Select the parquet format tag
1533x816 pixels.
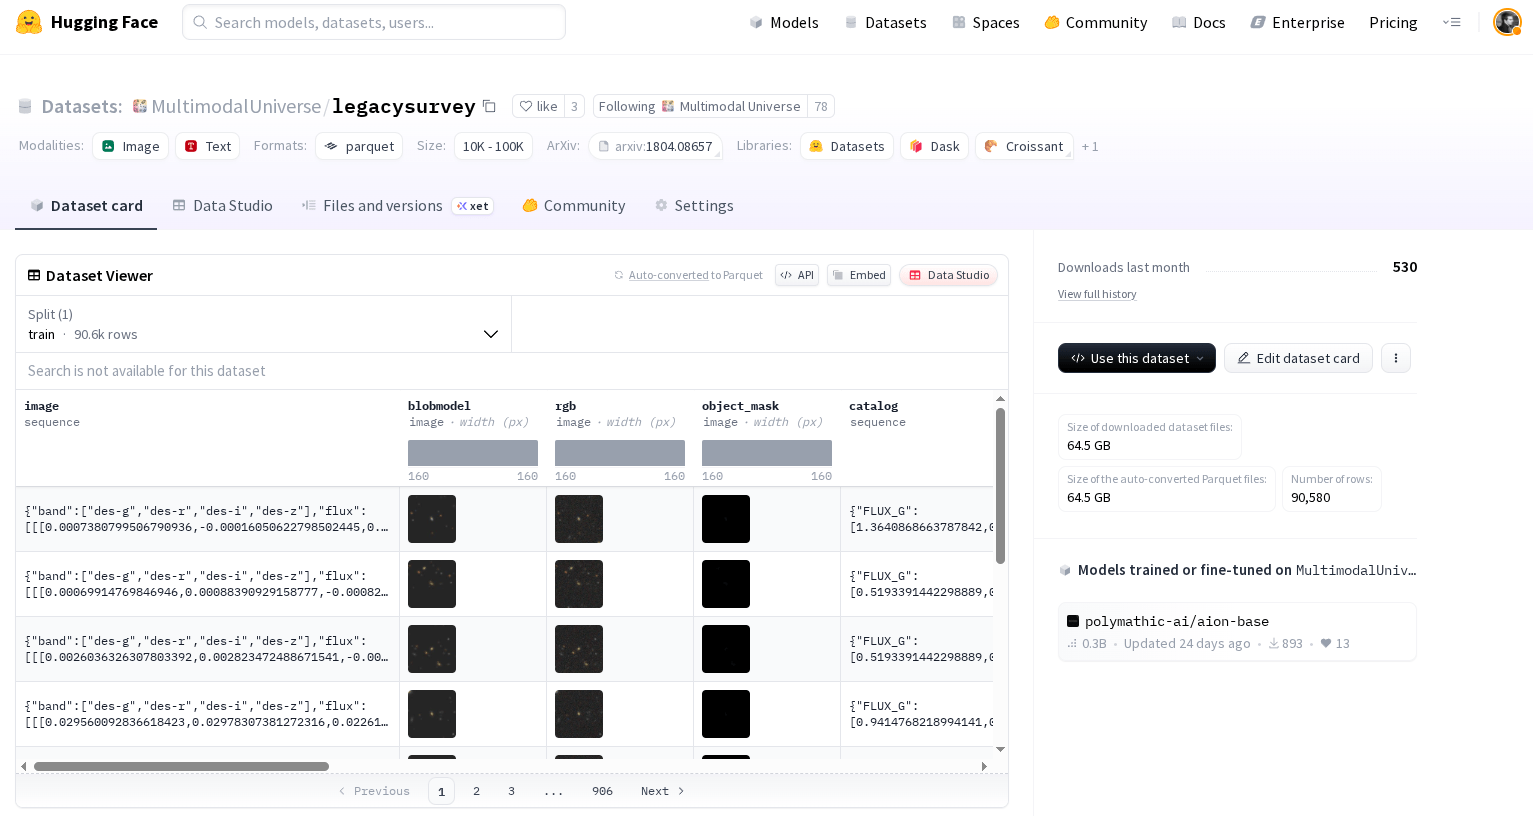[359, 146]
